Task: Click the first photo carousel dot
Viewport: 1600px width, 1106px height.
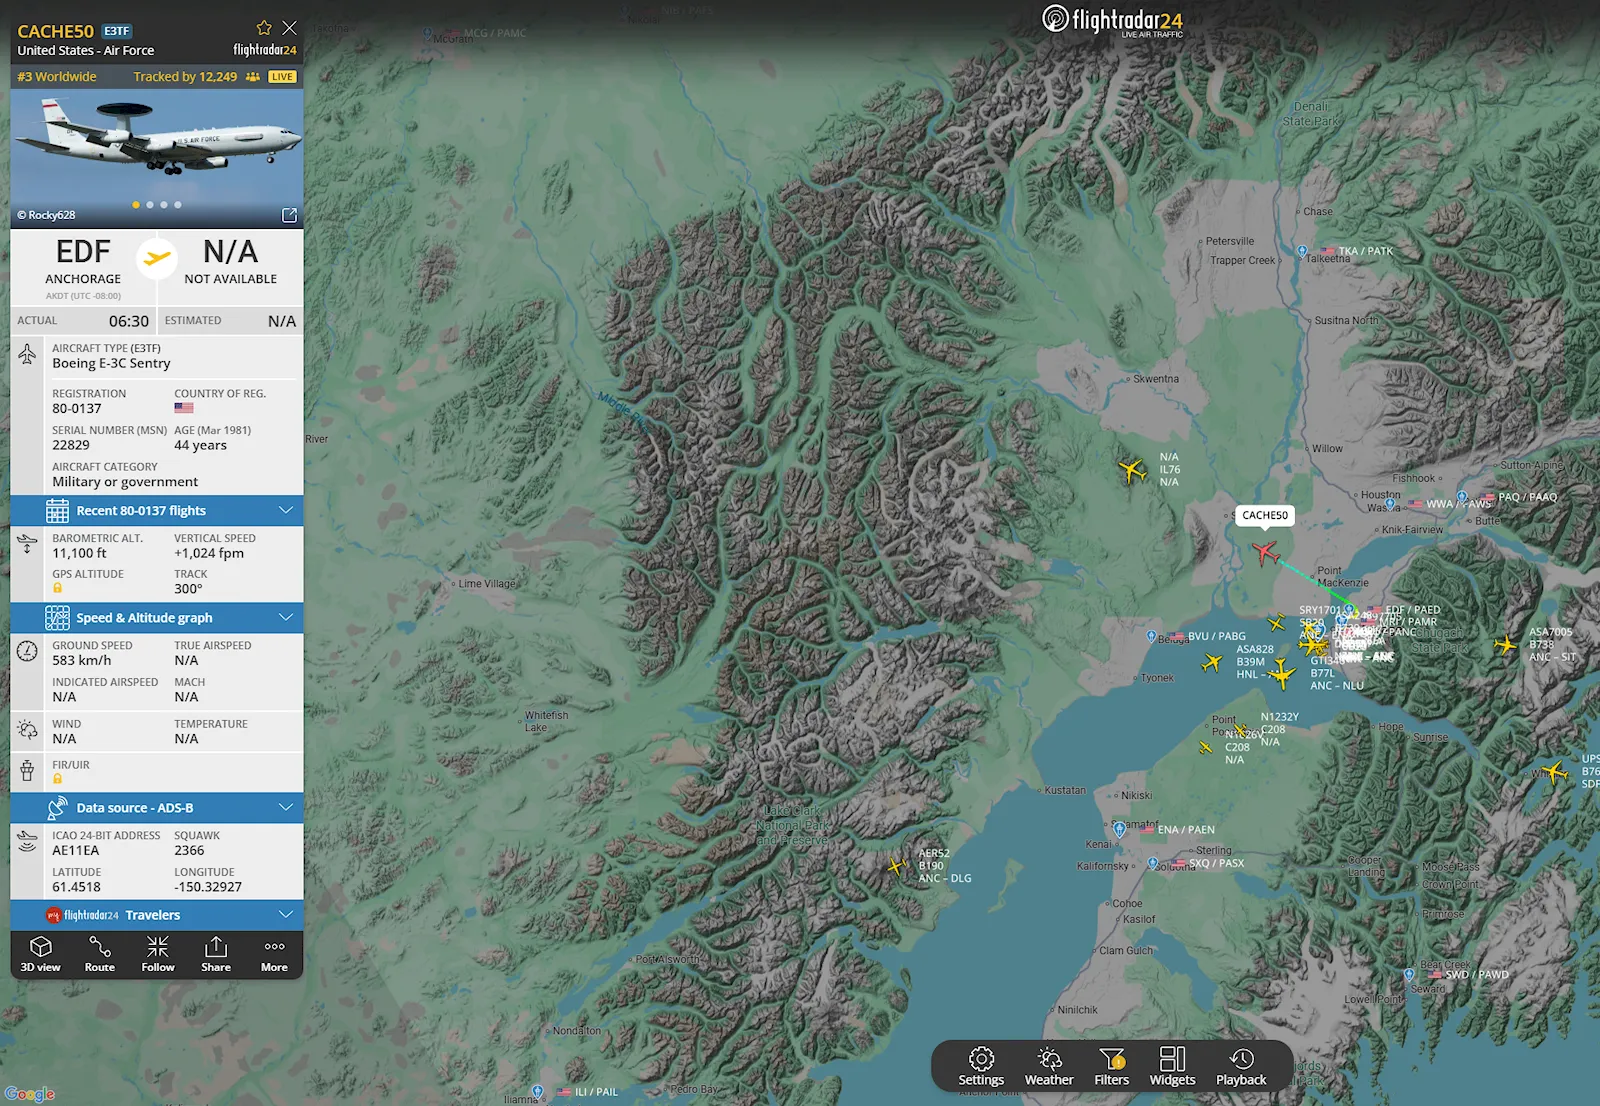Action: (x=136, y=205)
